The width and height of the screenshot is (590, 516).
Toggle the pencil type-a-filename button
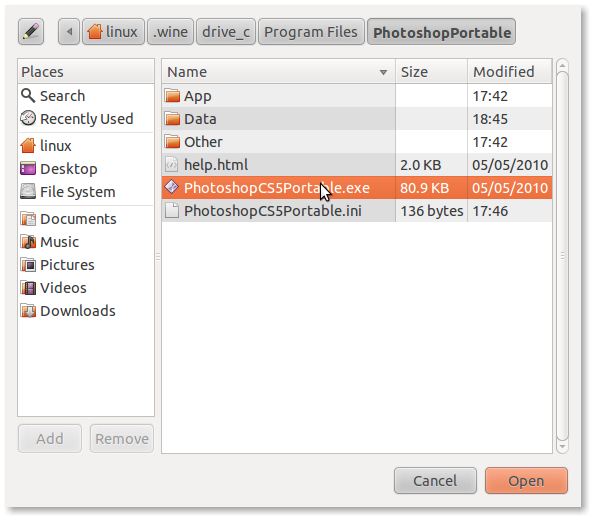[x=31, y=32]
